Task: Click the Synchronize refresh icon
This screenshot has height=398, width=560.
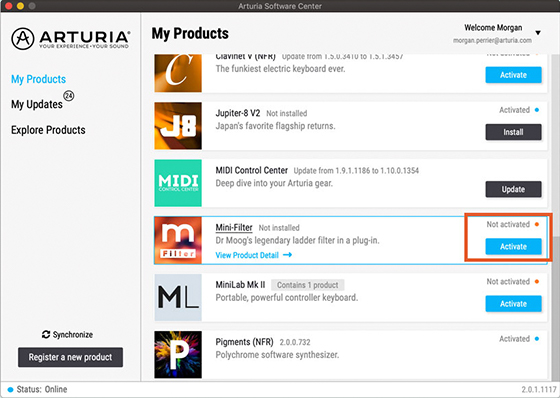Action: [x=46, y=334]
